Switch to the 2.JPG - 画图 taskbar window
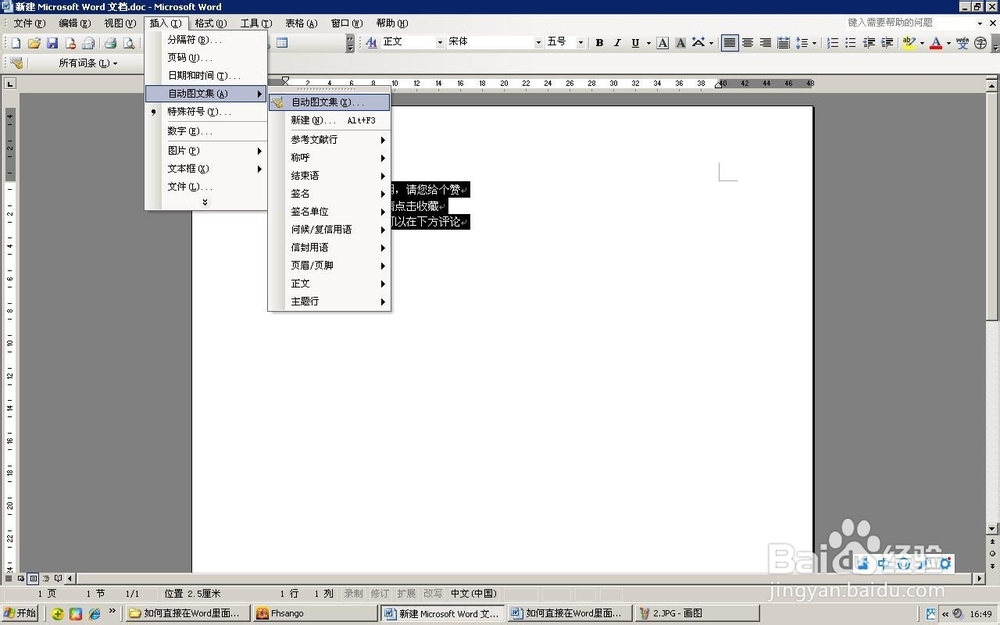1000x625 pixels. [x=696, y=613]
